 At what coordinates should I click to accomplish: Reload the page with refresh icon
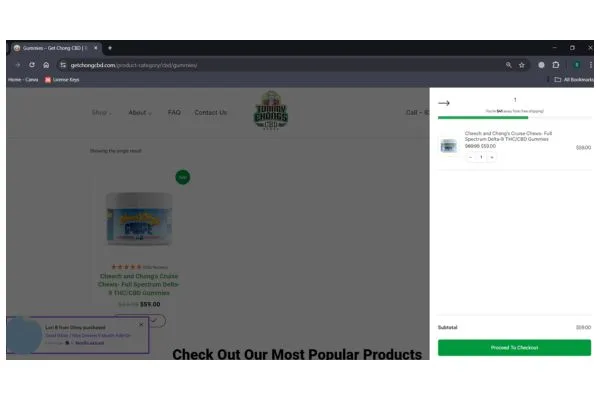(x=32, y=65)
